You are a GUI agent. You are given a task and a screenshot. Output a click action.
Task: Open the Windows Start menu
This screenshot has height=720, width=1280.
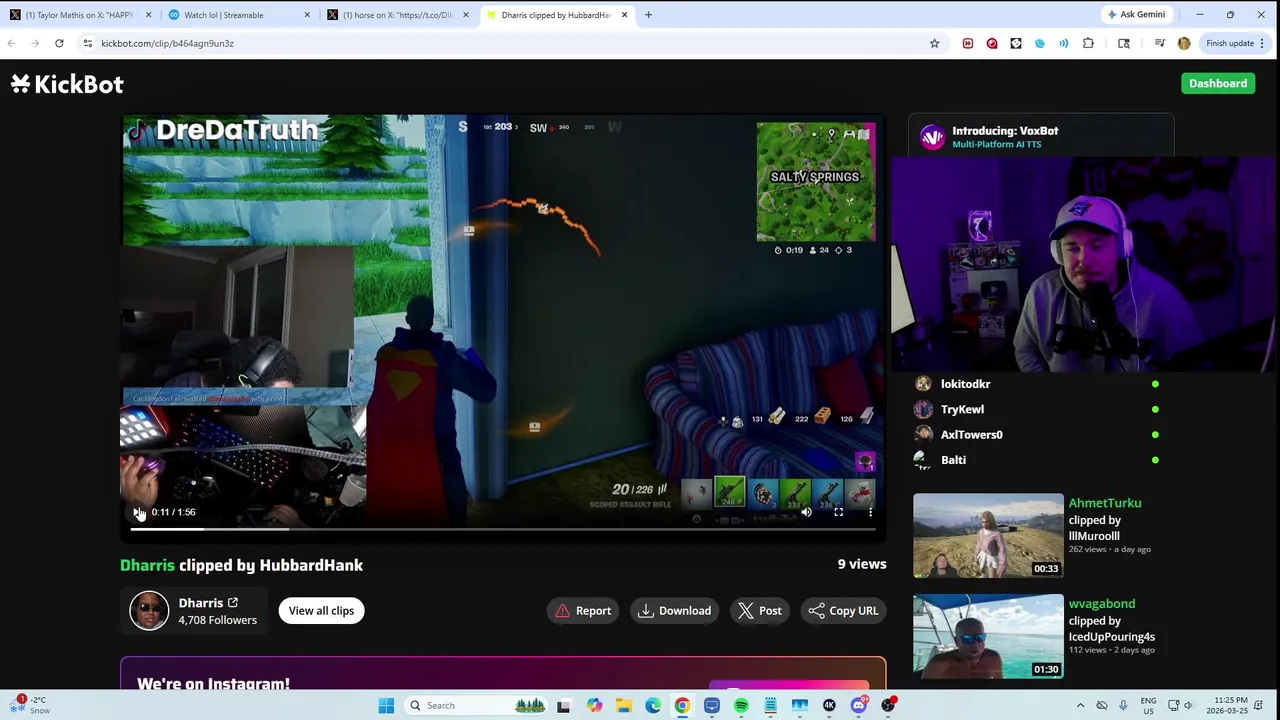coord(386,705)
